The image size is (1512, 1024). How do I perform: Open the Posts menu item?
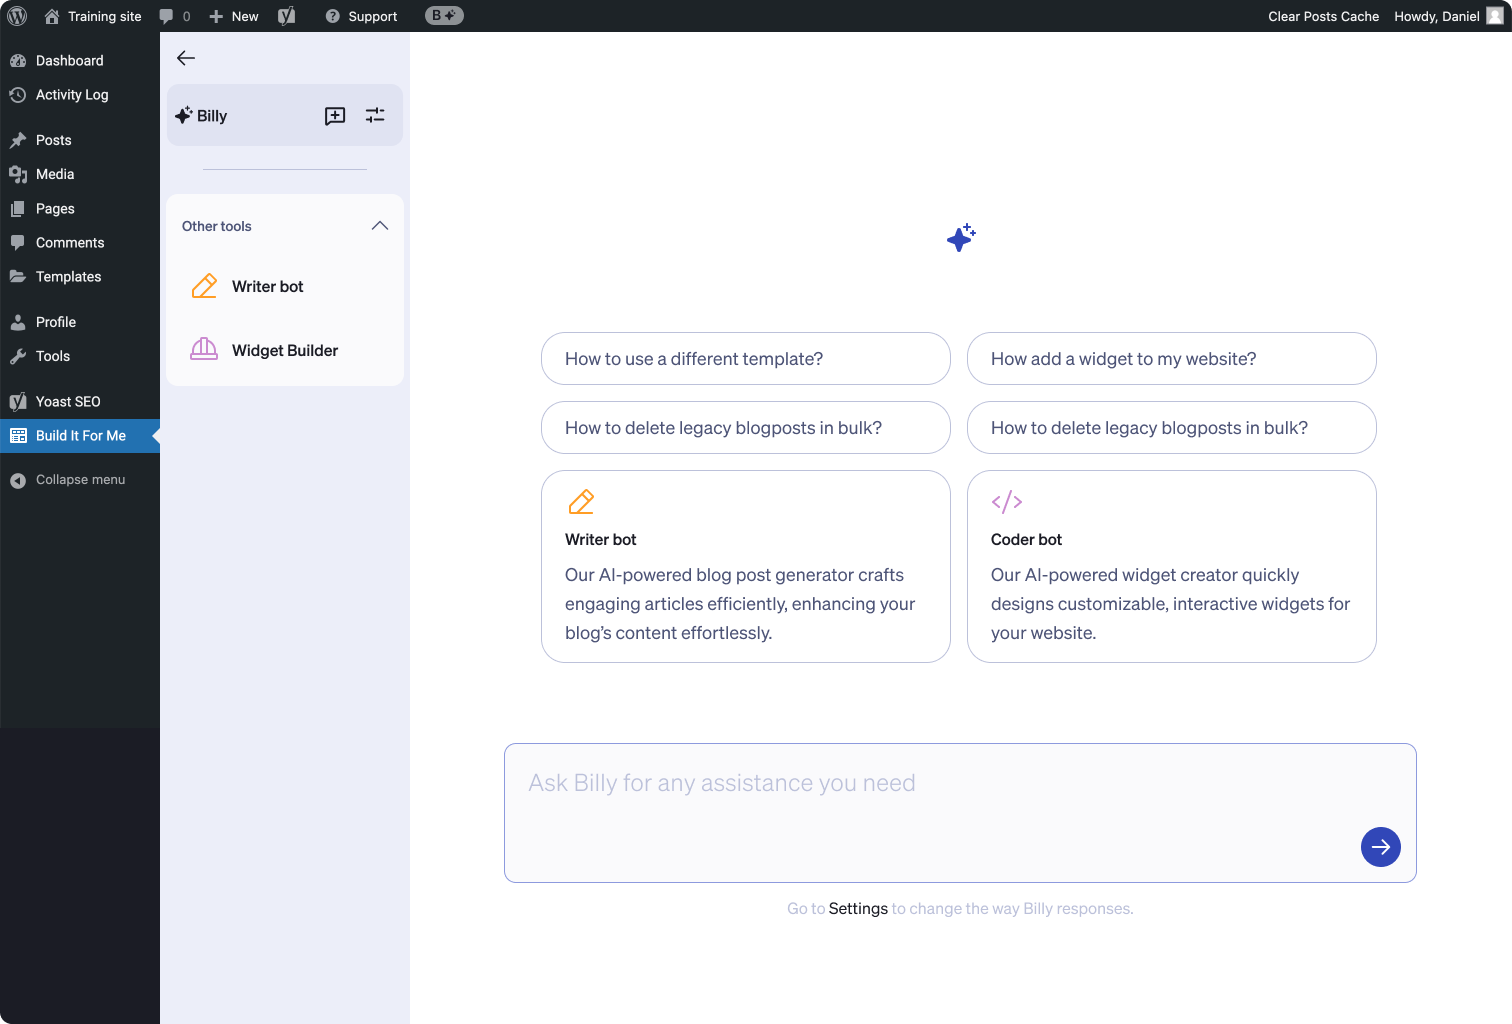point(54,140)
